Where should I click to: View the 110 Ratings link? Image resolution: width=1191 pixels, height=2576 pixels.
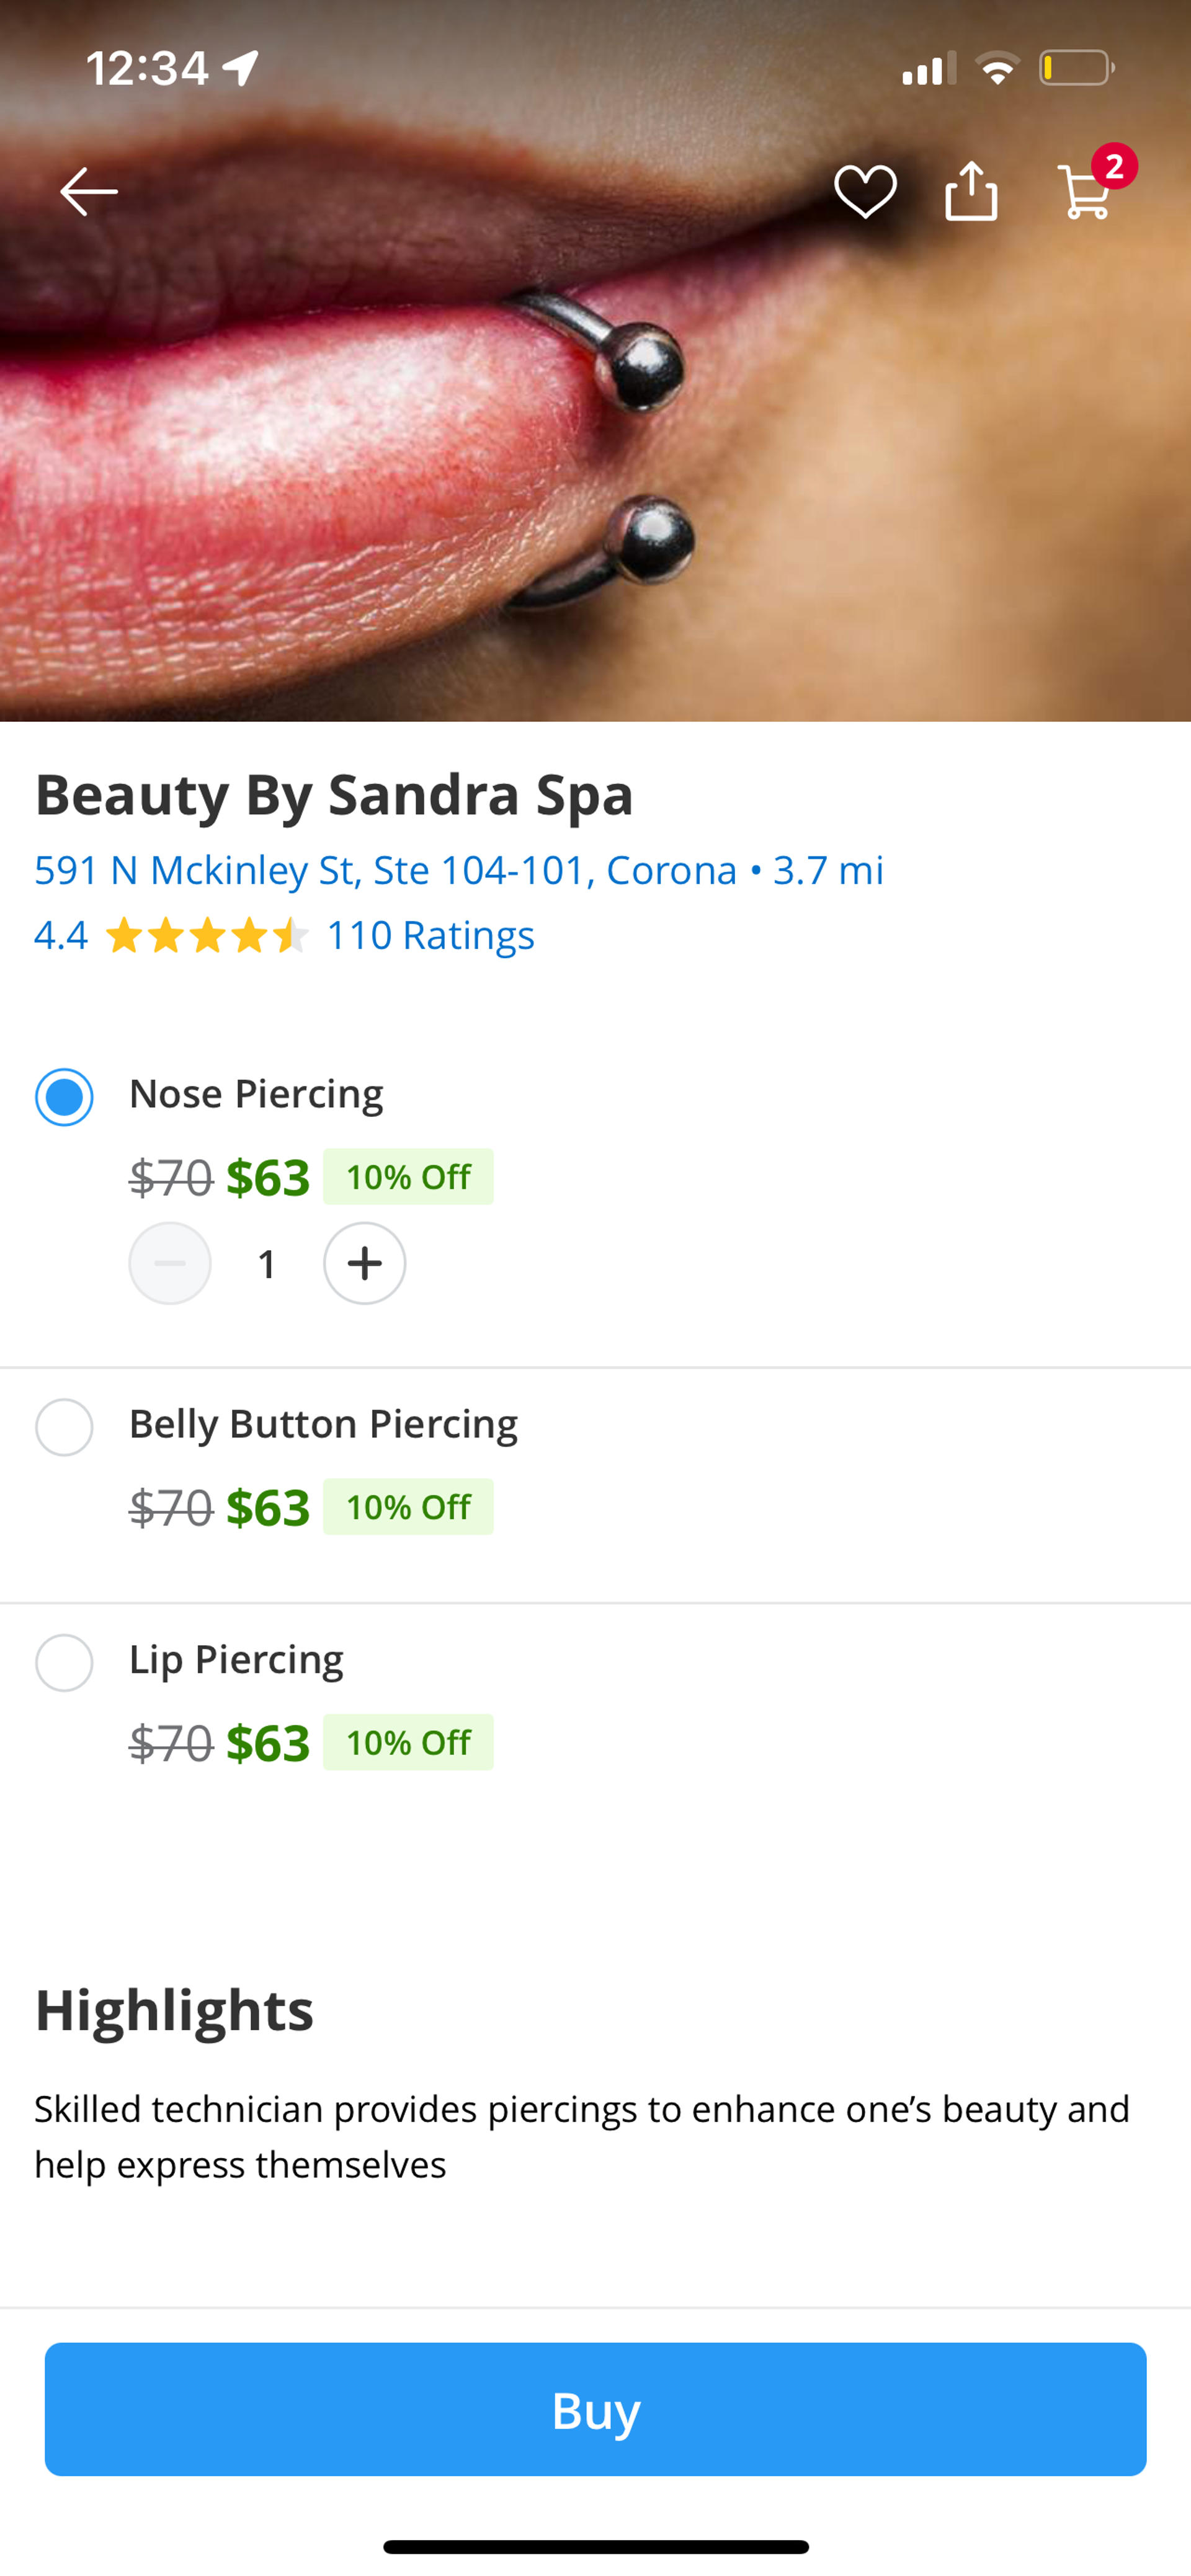coord(430,936)
